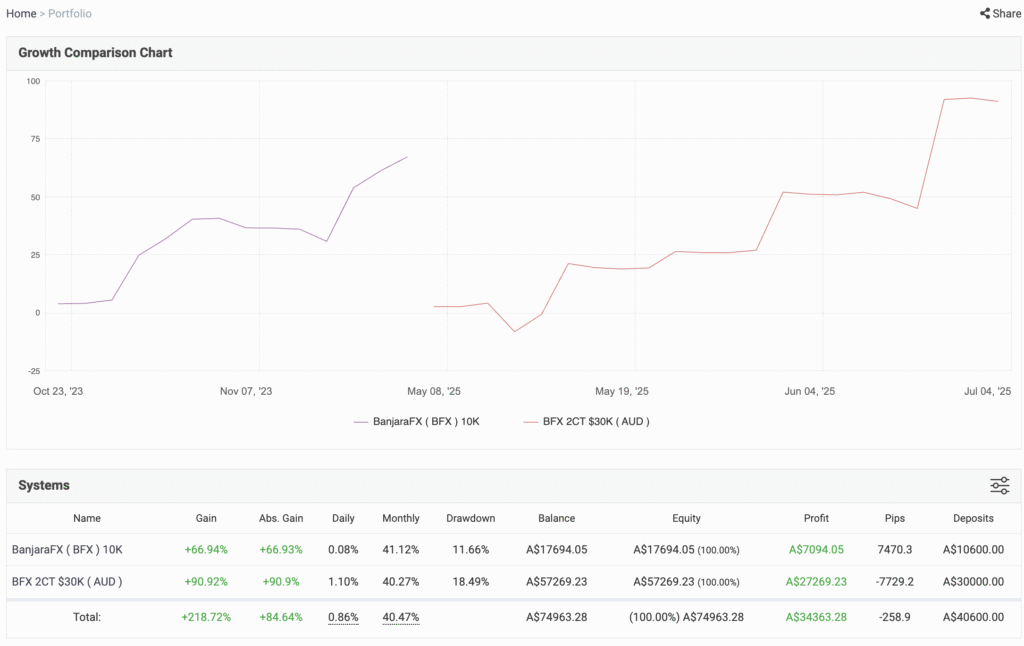Sort by the Pips column header
Viewport: 1024px width, 646px height.
point(895,518)
